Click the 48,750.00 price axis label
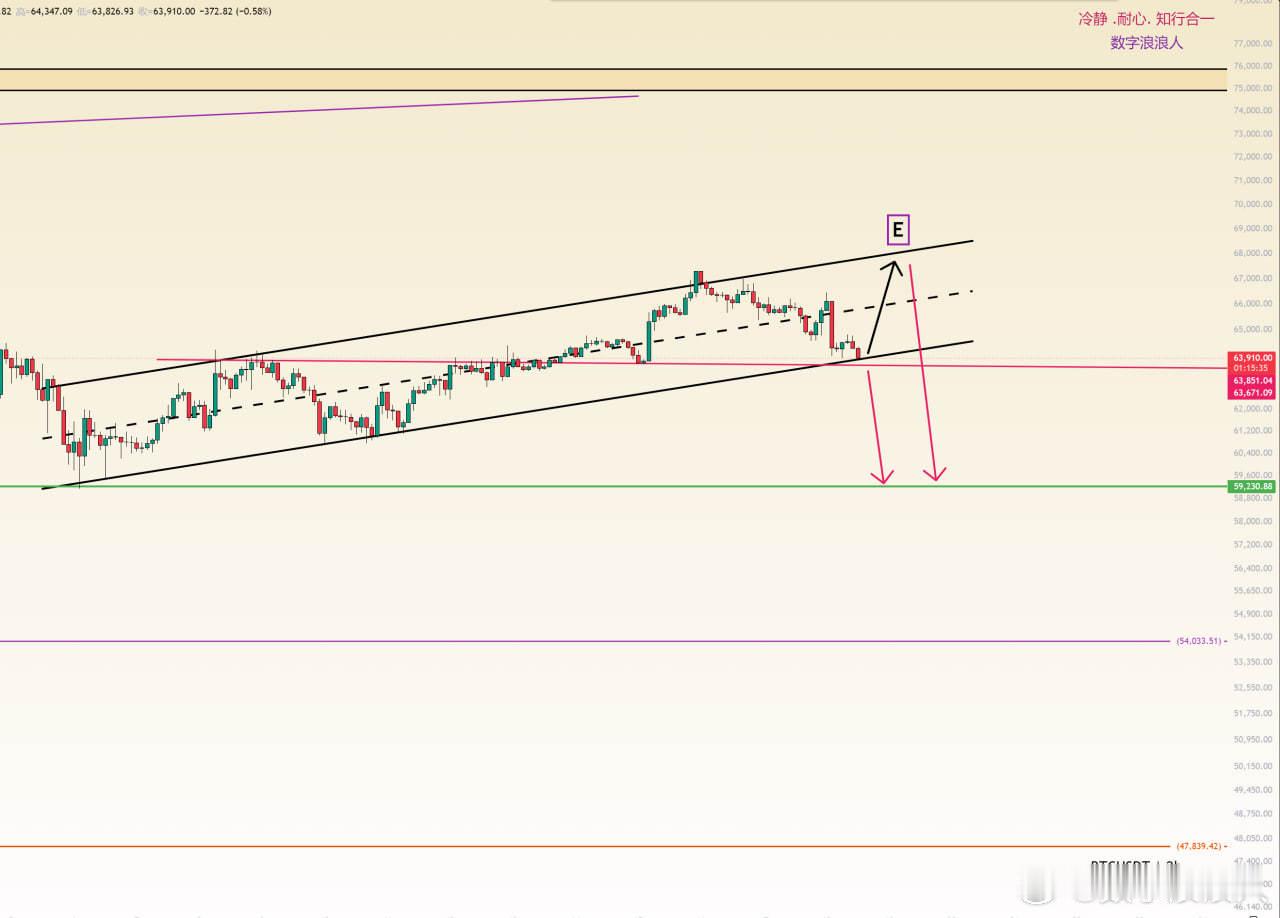 tap(1254, 813)
